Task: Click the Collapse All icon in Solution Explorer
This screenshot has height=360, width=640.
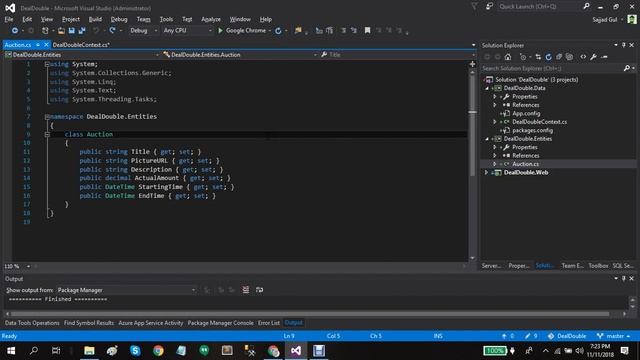Action: pyautogui.click(x=559, y=57)
